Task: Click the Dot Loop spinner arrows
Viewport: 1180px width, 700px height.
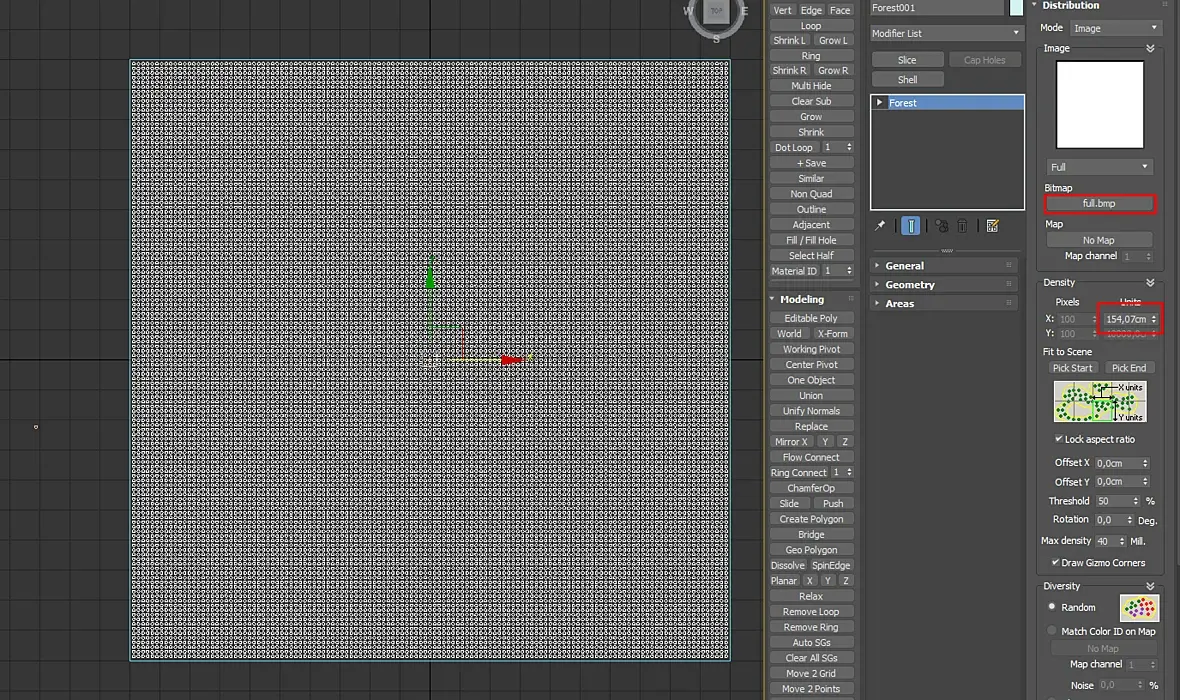Action: pos(849,148)
